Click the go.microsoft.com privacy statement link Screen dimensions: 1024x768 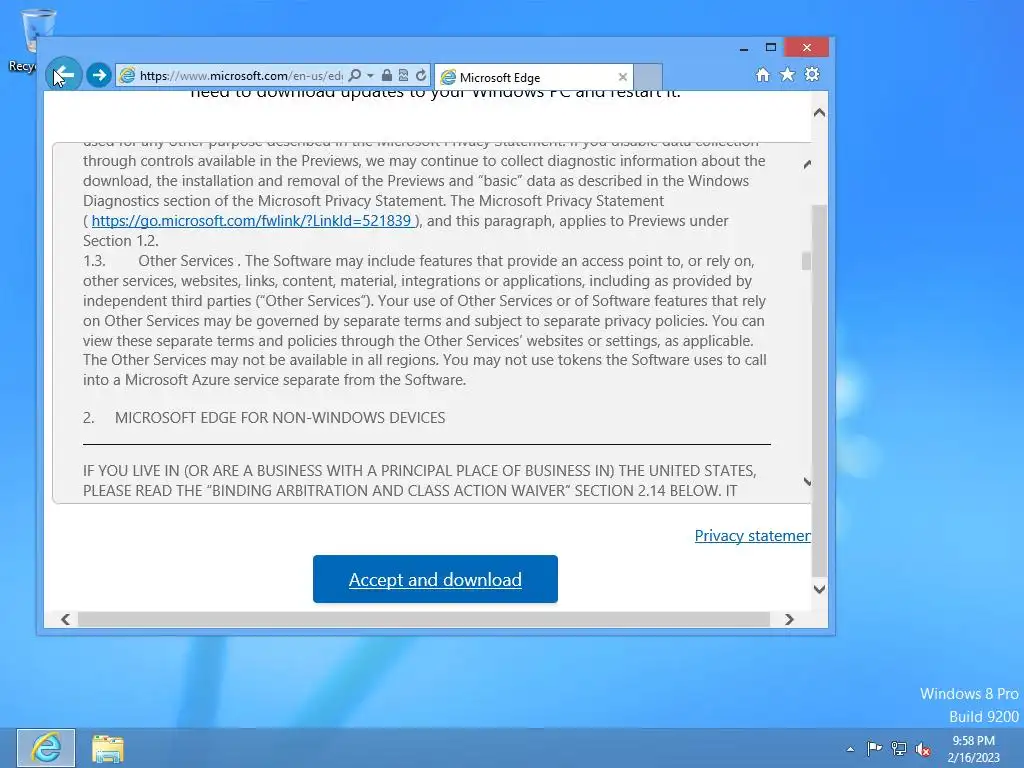coord(251,221)
